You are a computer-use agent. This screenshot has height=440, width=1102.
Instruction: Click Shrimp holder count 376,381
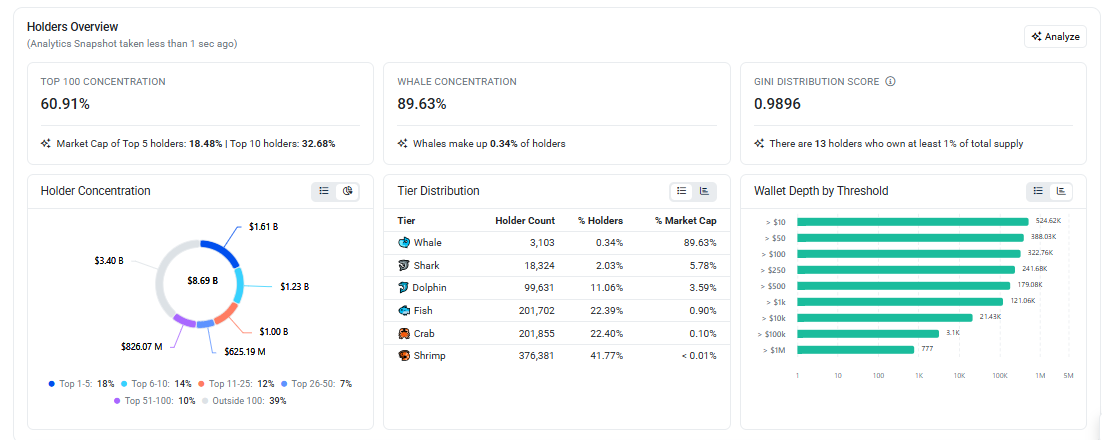[536, 356]
